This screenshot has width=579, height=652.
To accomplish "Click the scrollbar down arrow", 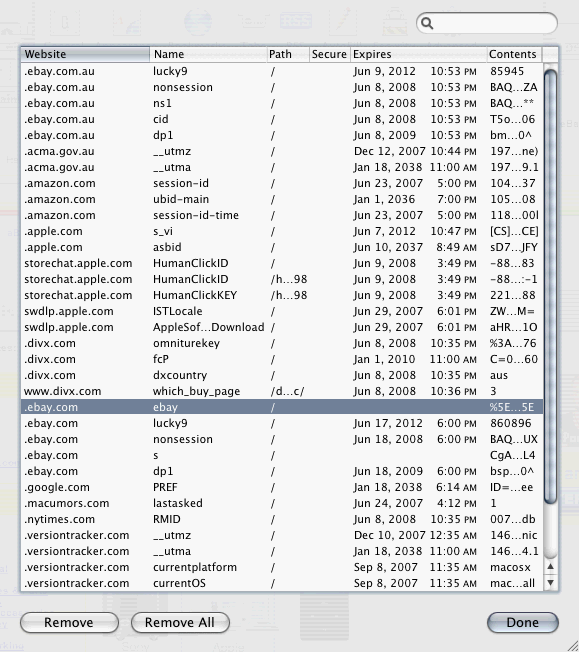I will coord(550,583).
